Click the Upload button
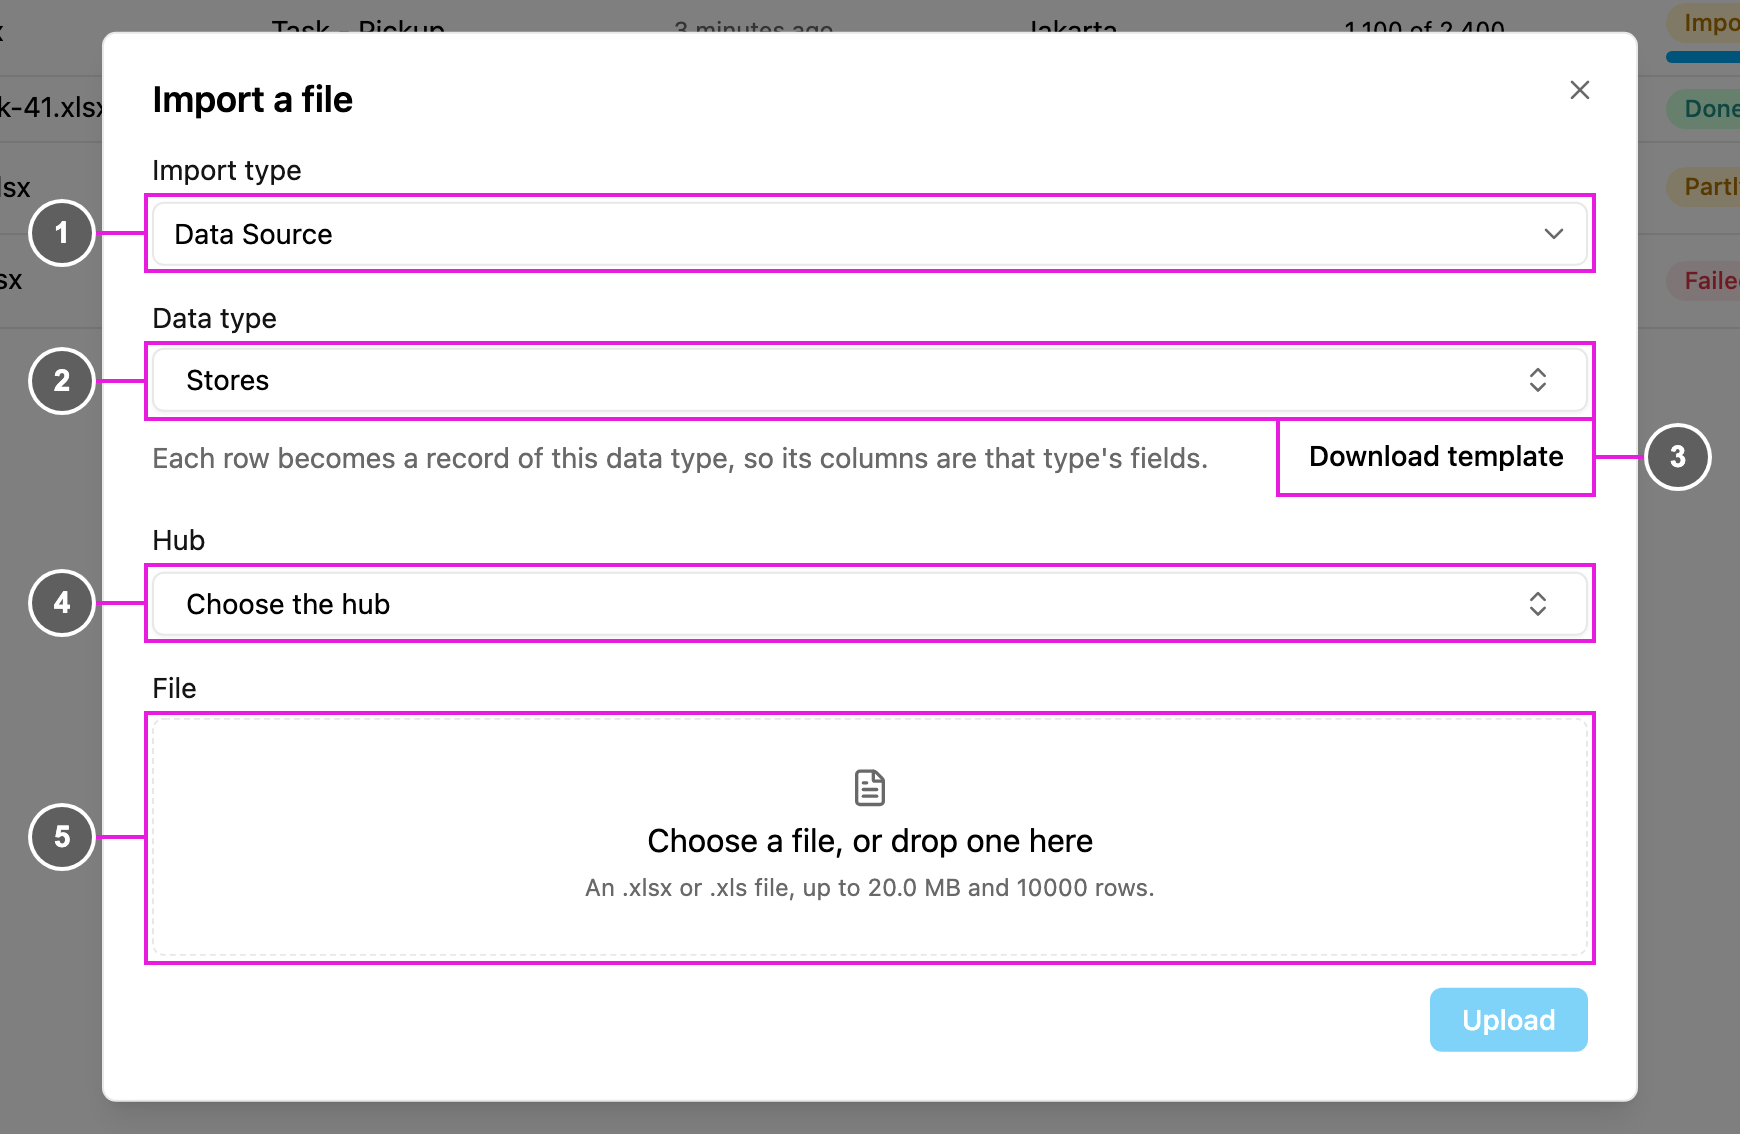The height and width of the screenshot is (1134, 1740). pos(1508,1020)
